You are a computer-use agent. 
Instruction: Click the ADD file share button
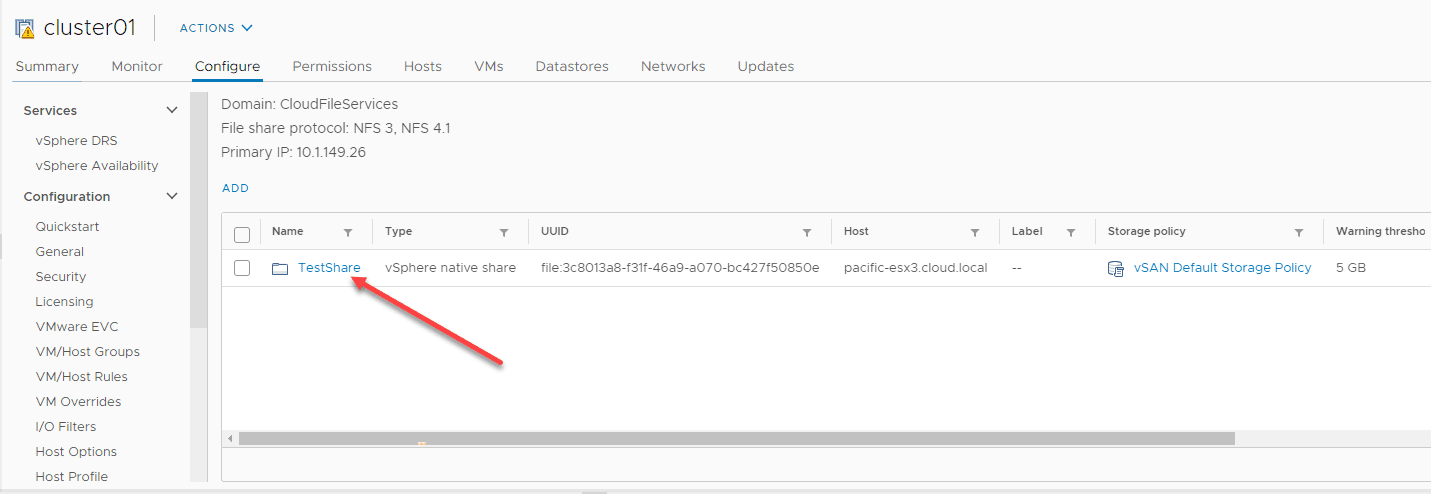[235, 188]
